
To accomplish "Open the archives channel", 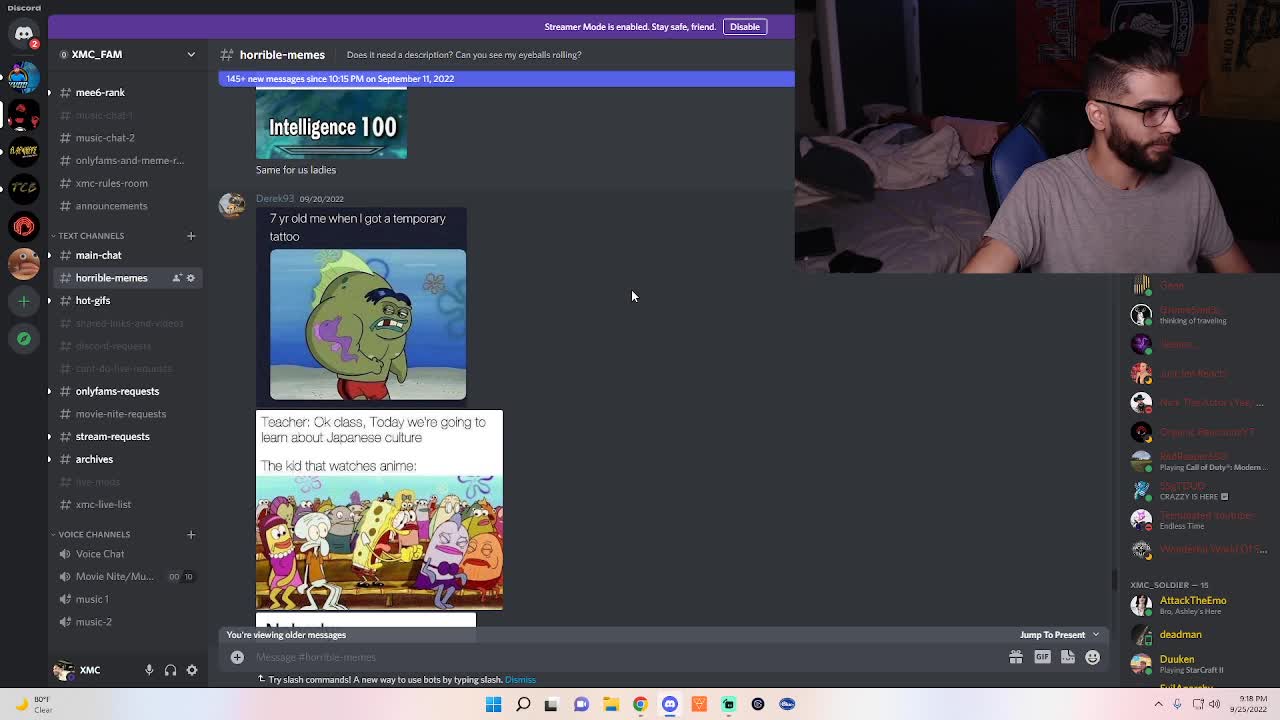I will (x=128, y=459).
